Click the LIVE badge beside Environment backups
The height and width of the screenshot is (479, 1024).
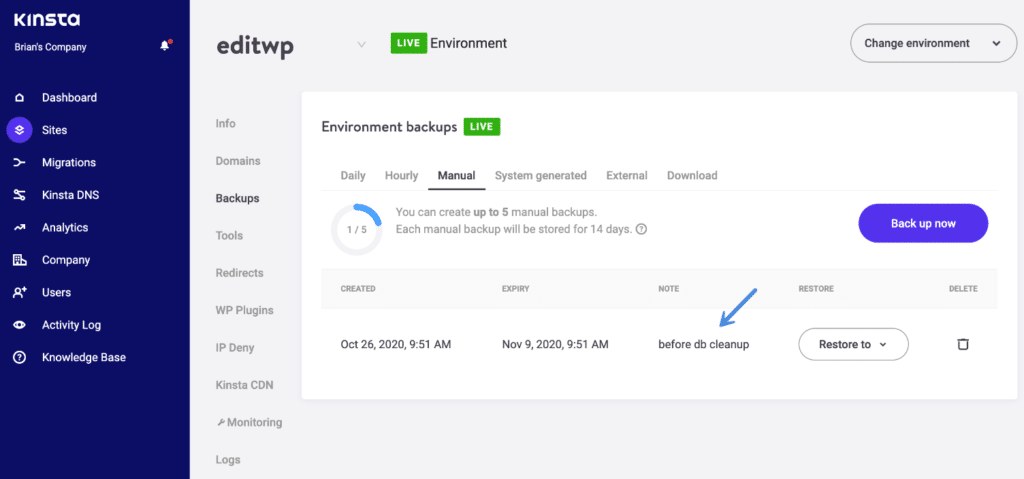click(x=482, y=127)
